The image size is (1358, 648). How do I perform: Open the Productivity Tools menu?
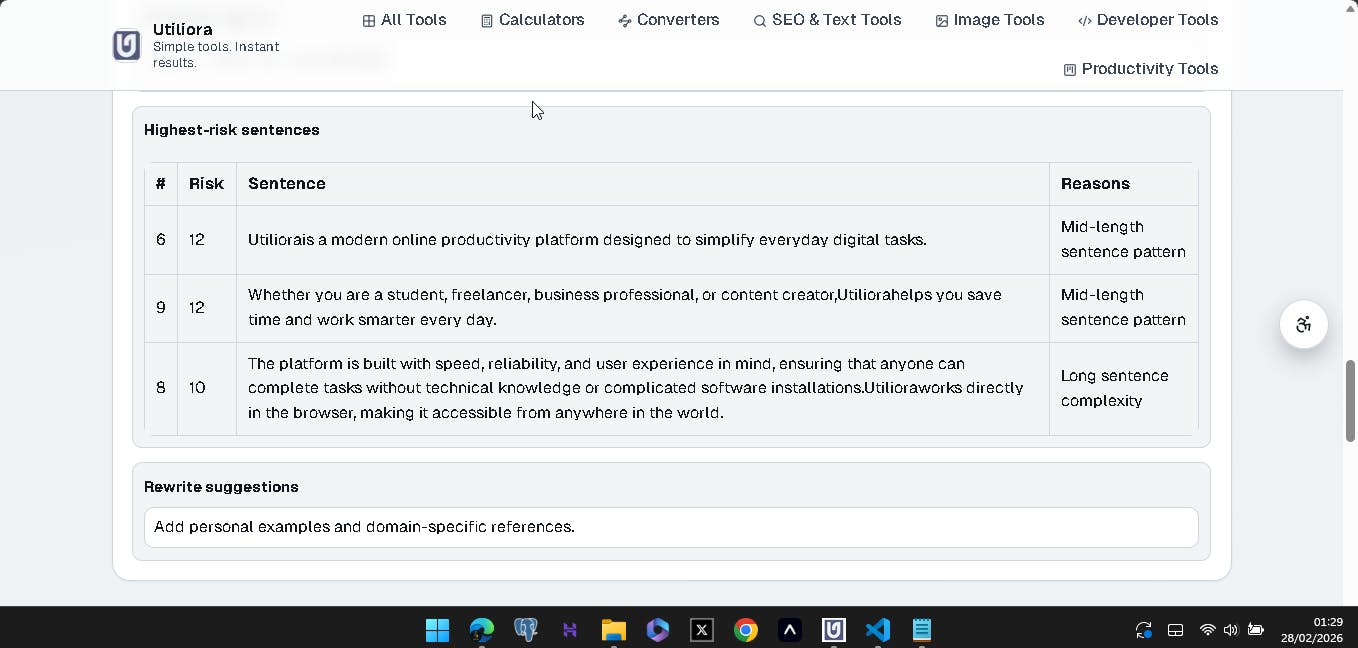(1141, 69)
